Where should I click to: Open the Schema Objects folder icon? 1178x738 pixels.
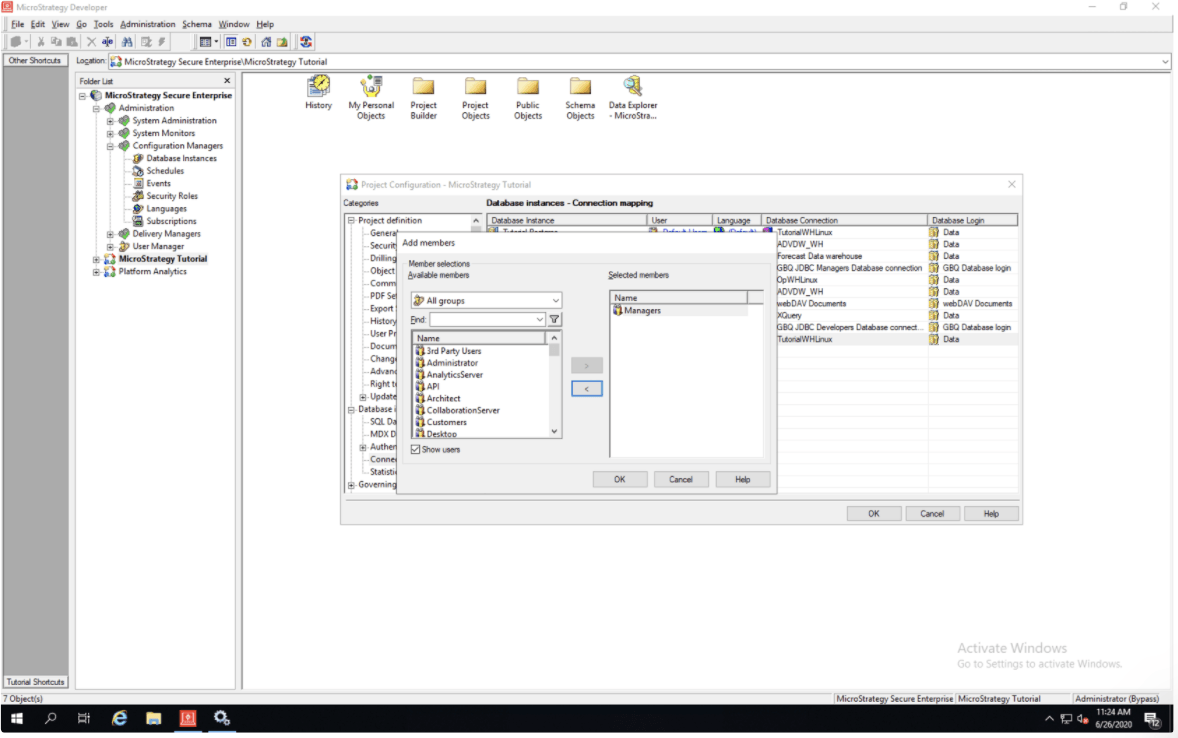pyautogui.click(x=580, y=88)
